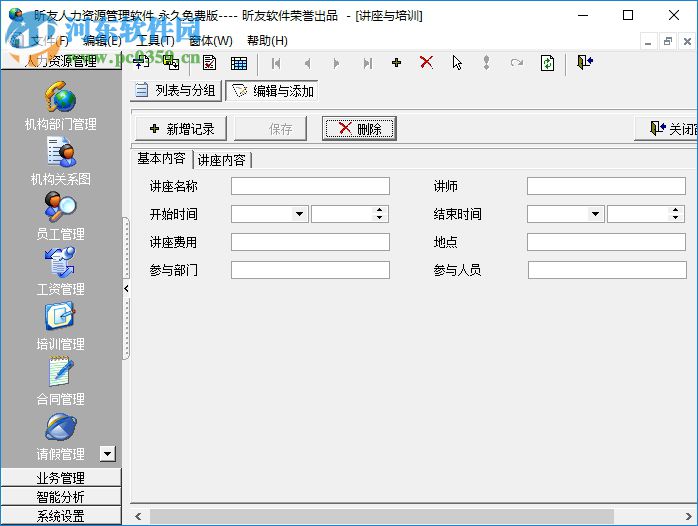Screen dimensions: 698x526
Task: Click the 地点 input field
Action: [x=606, y=242]
